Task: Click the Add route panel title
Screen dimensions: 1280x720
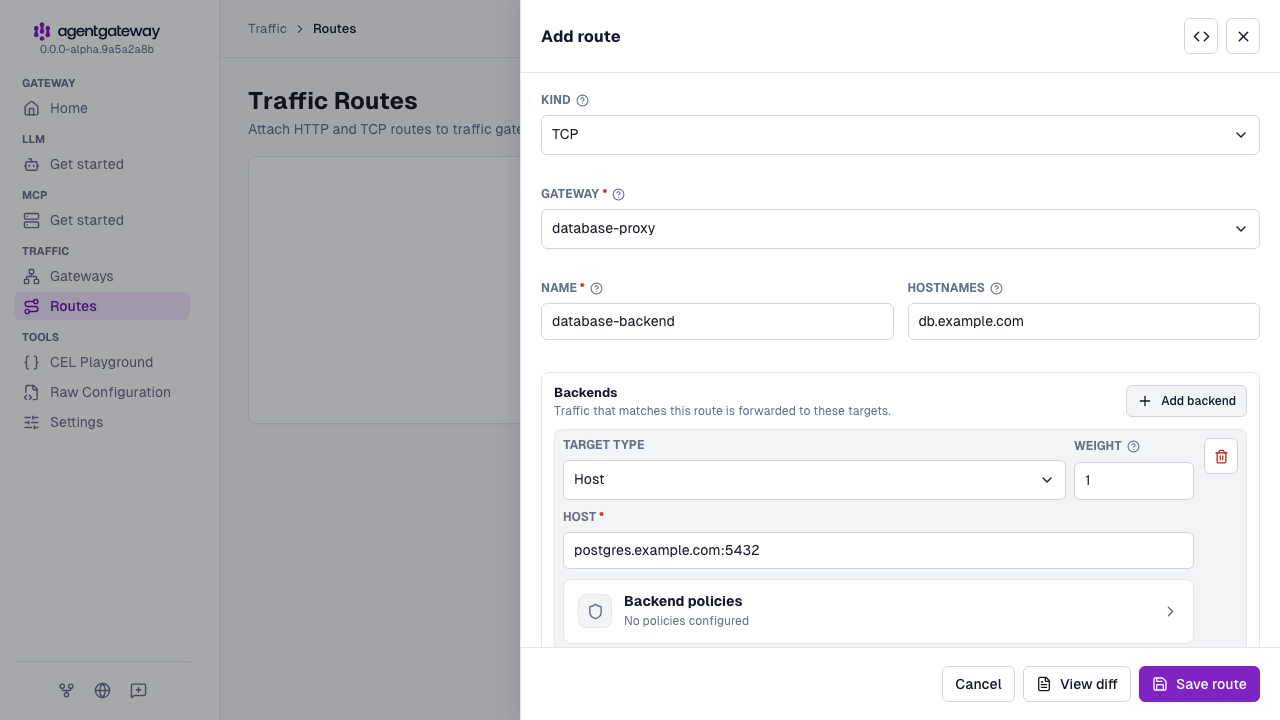Action: (580, 36)
